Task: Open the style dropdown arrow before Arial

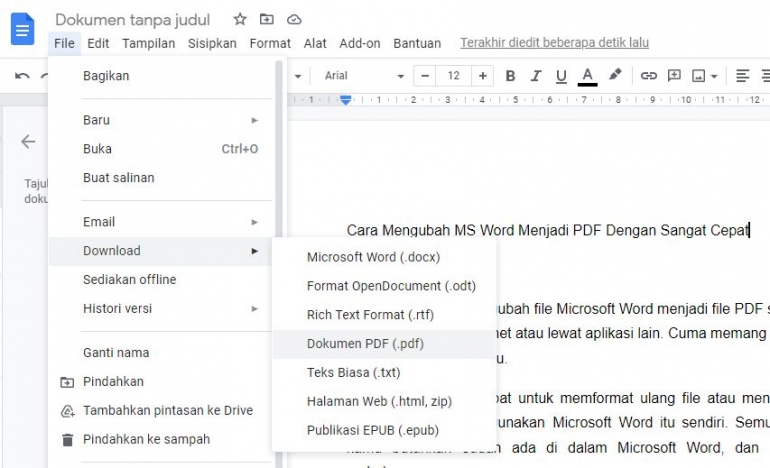Action: coord(298,76)
